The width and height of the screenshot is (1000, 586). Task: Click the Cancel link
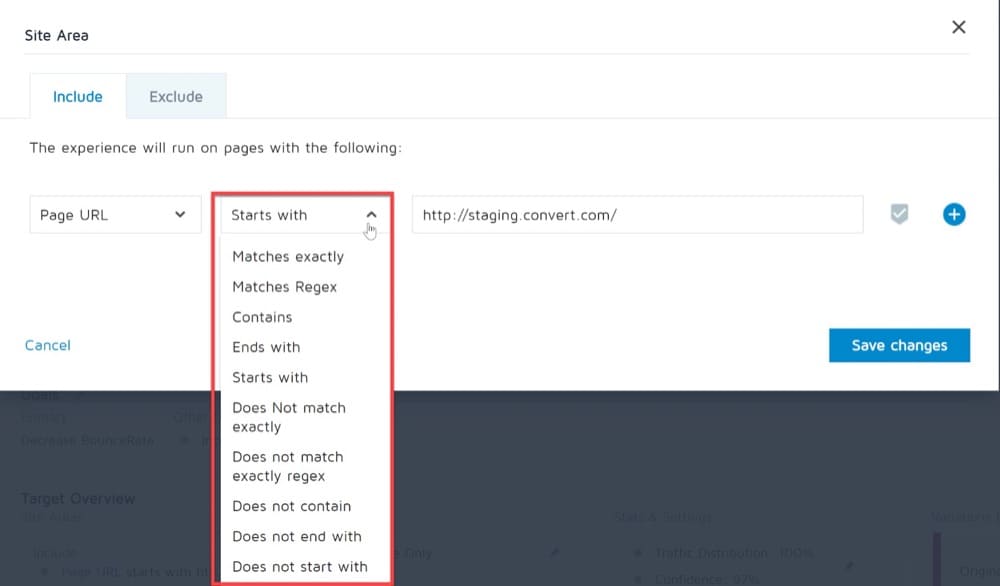pyautogui.click(x=48, y=345)
